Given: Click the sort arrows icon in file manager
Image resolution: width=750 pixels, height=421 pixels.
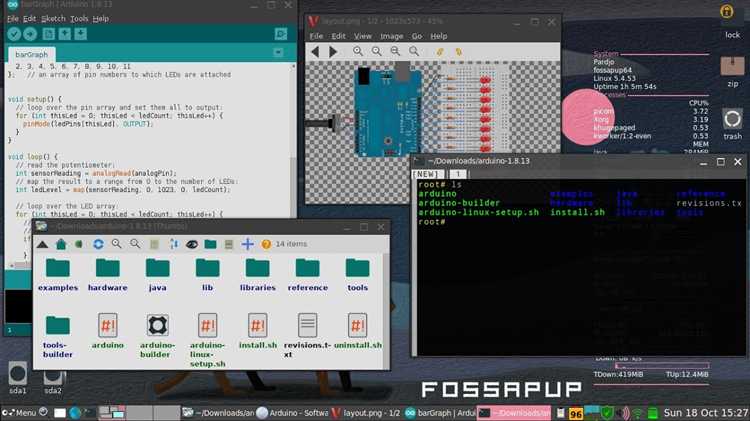Looking at the screenshot, I should [174, 244].
